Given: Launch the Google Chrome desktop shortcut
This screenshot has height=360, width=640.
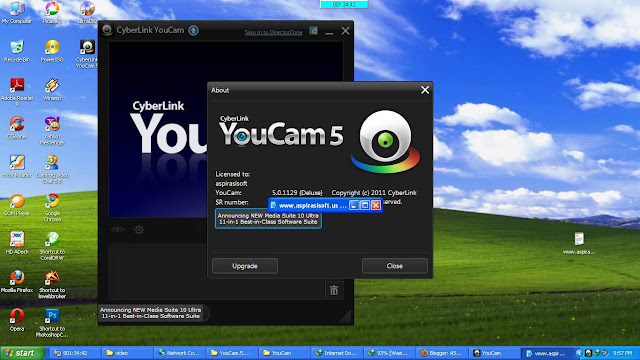Looking at the screenshot, I should [x=52, y=207].
